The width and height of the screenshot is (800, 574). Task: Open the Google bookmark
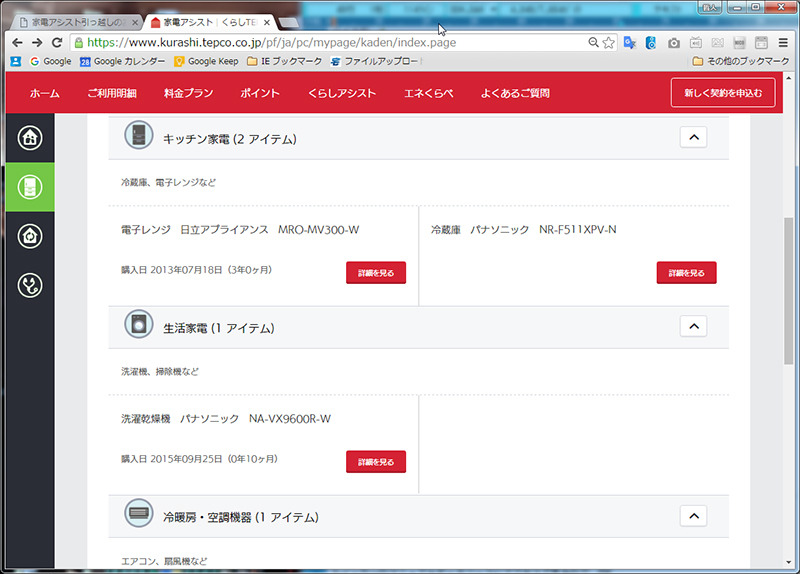click(x=51, y=61)
